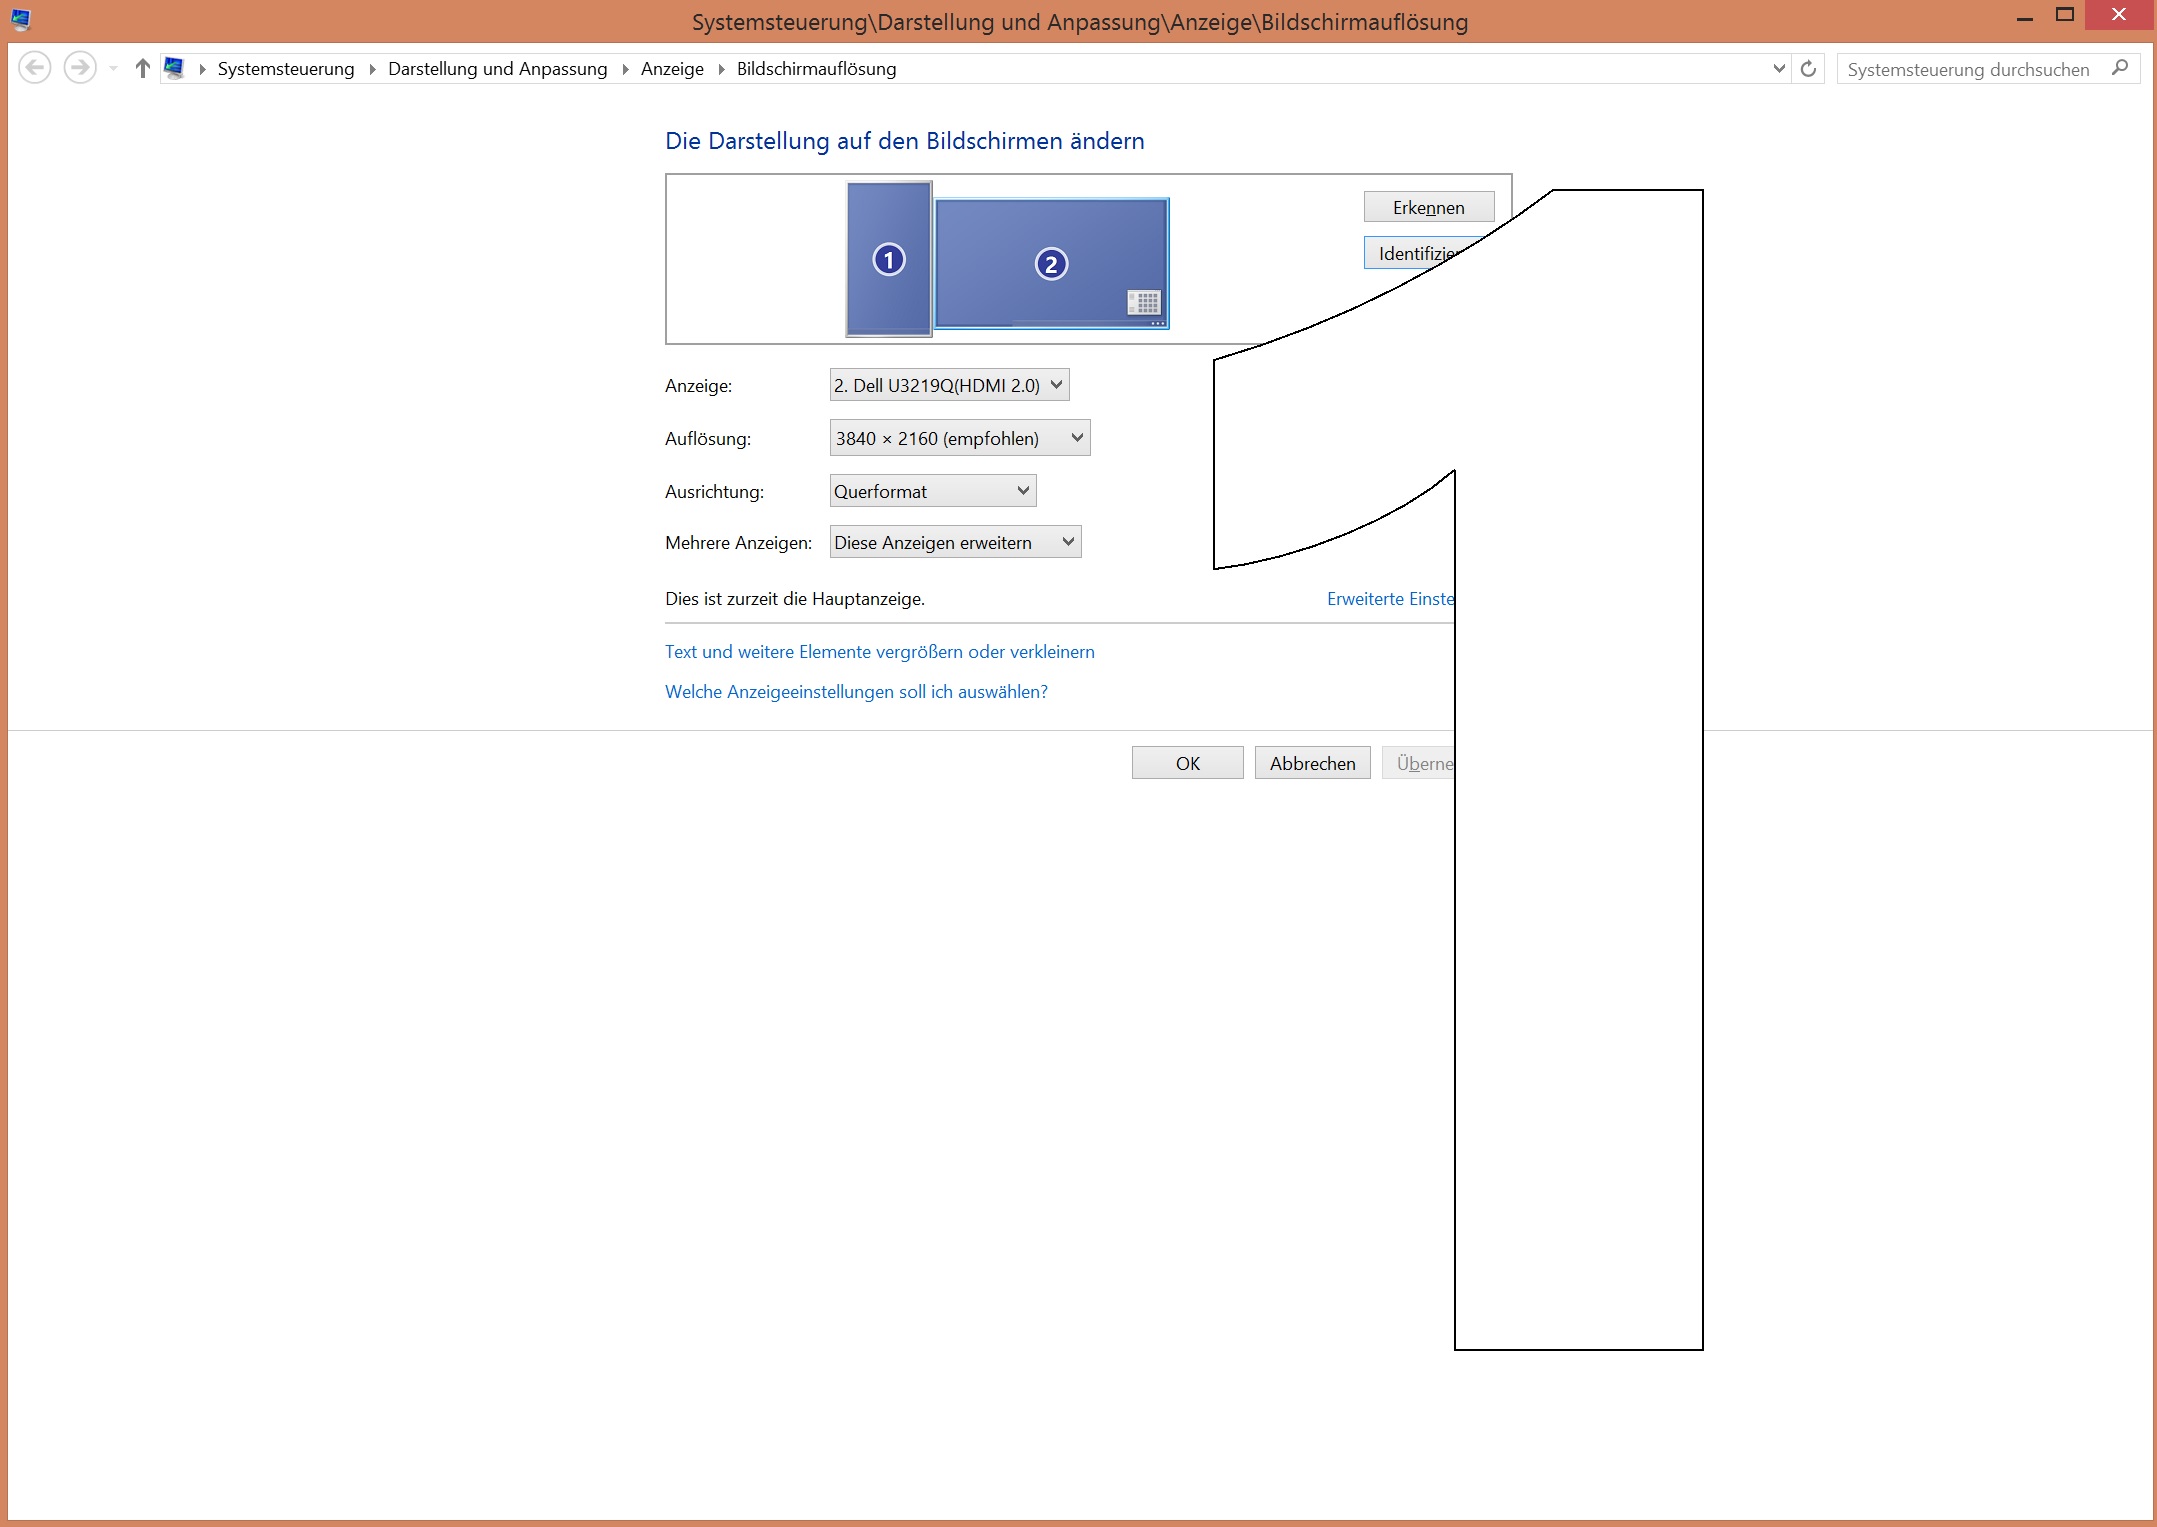Open link to resize text and elements
This screenshot has width=2157, height=1527.
[x=879, y=652]
